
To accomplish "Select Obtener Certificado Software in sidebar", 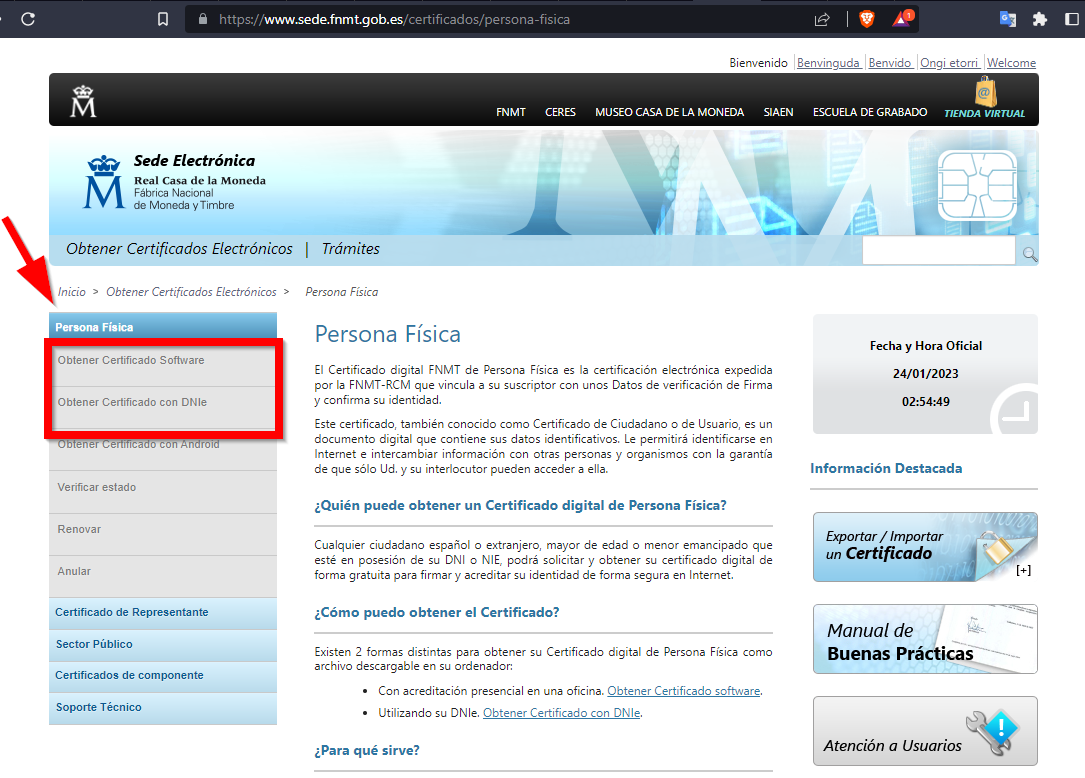I will point(131,360).
